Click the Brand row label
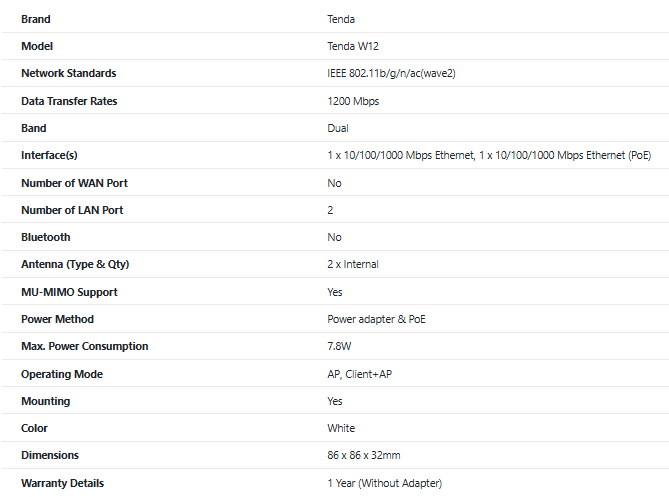 36,19
